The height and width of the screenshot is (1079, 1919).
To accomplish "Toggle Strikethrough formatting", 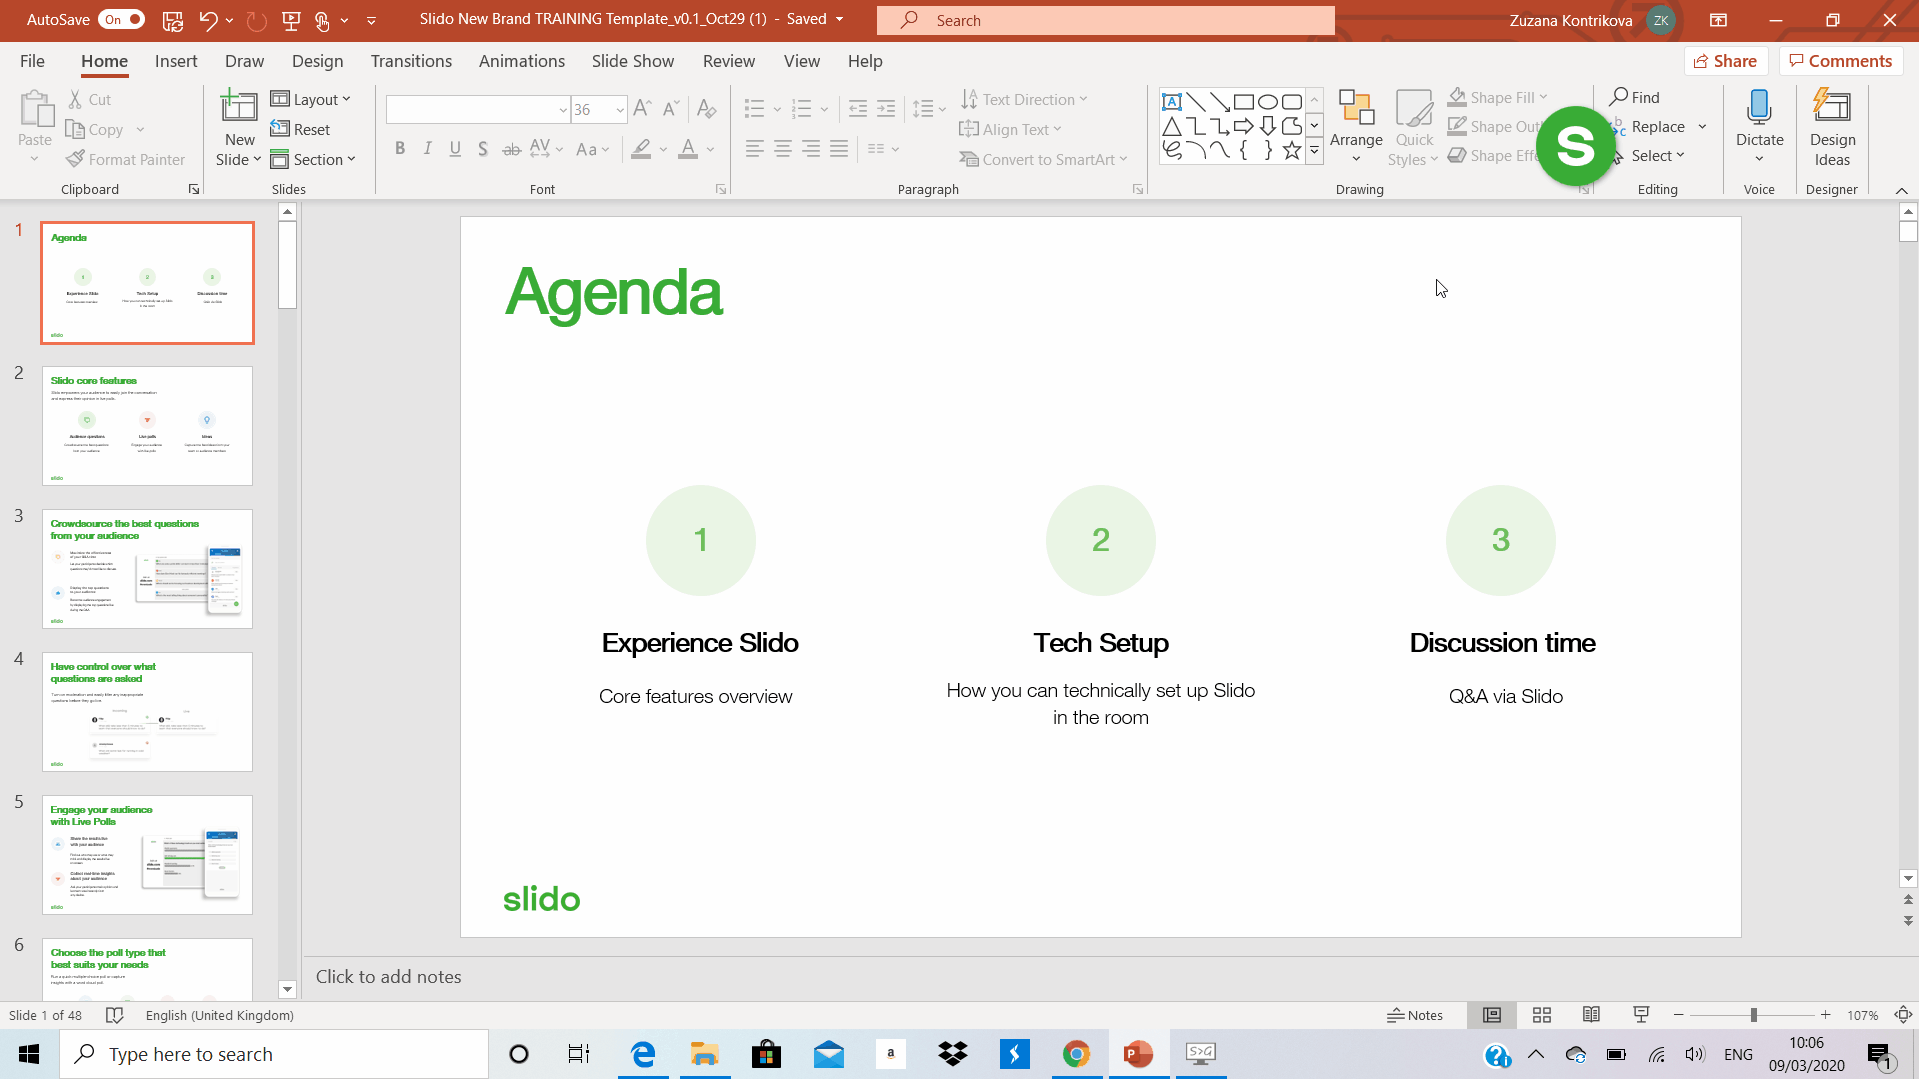I will click(x=511, y=149).
